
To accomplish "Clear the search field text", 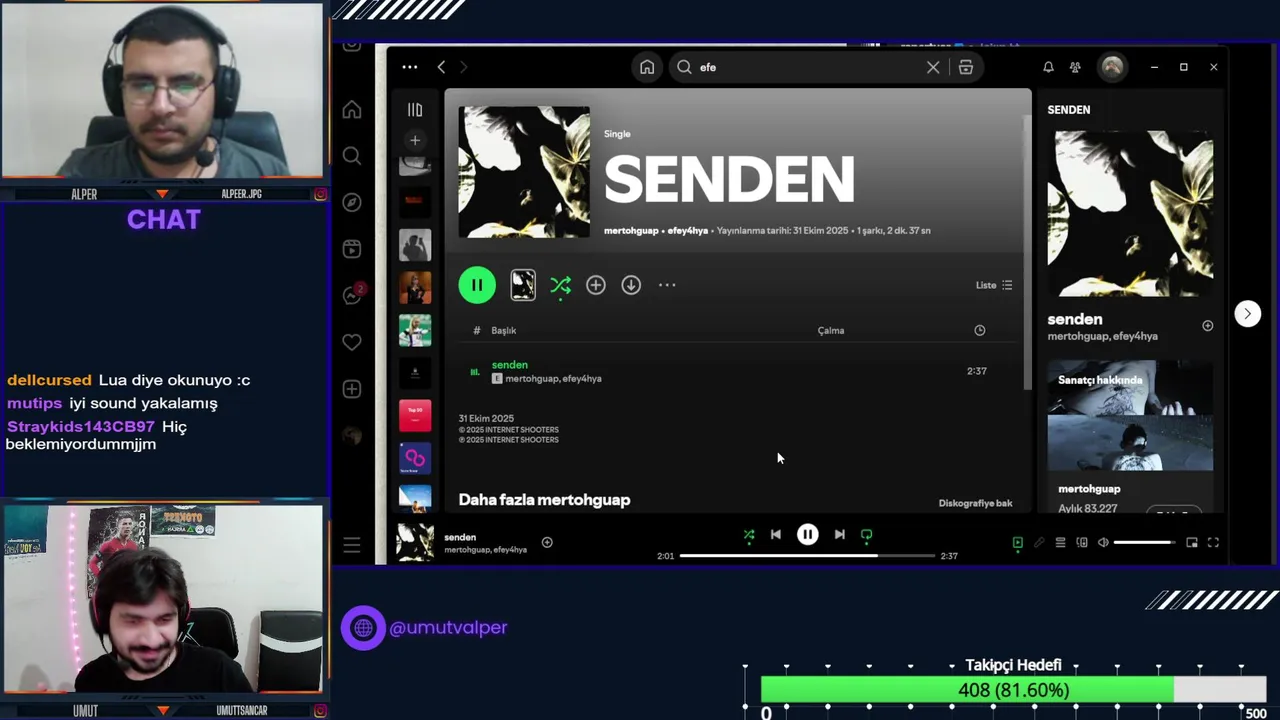I will pyautogui.click(x=933, y=67).
